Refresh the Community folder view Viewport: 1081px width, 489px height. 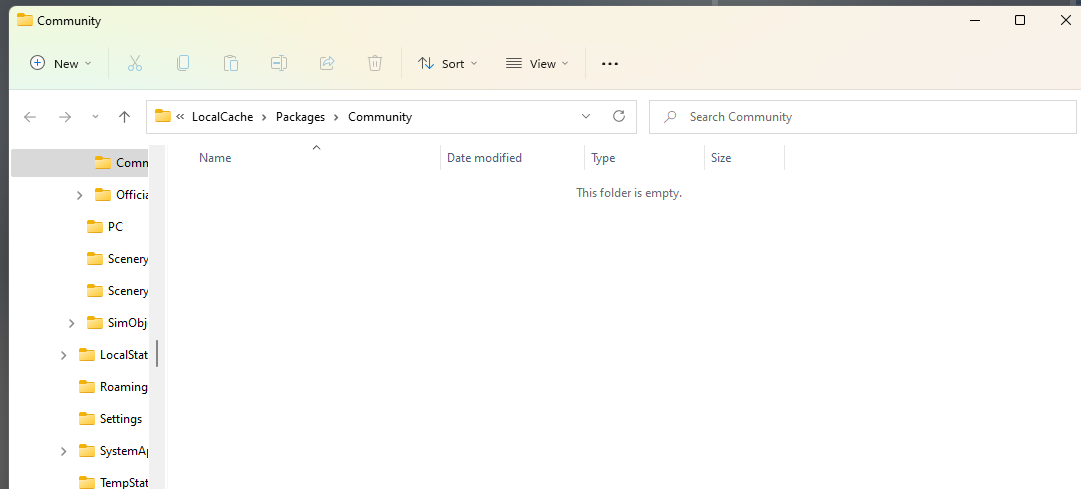point(619,117)
